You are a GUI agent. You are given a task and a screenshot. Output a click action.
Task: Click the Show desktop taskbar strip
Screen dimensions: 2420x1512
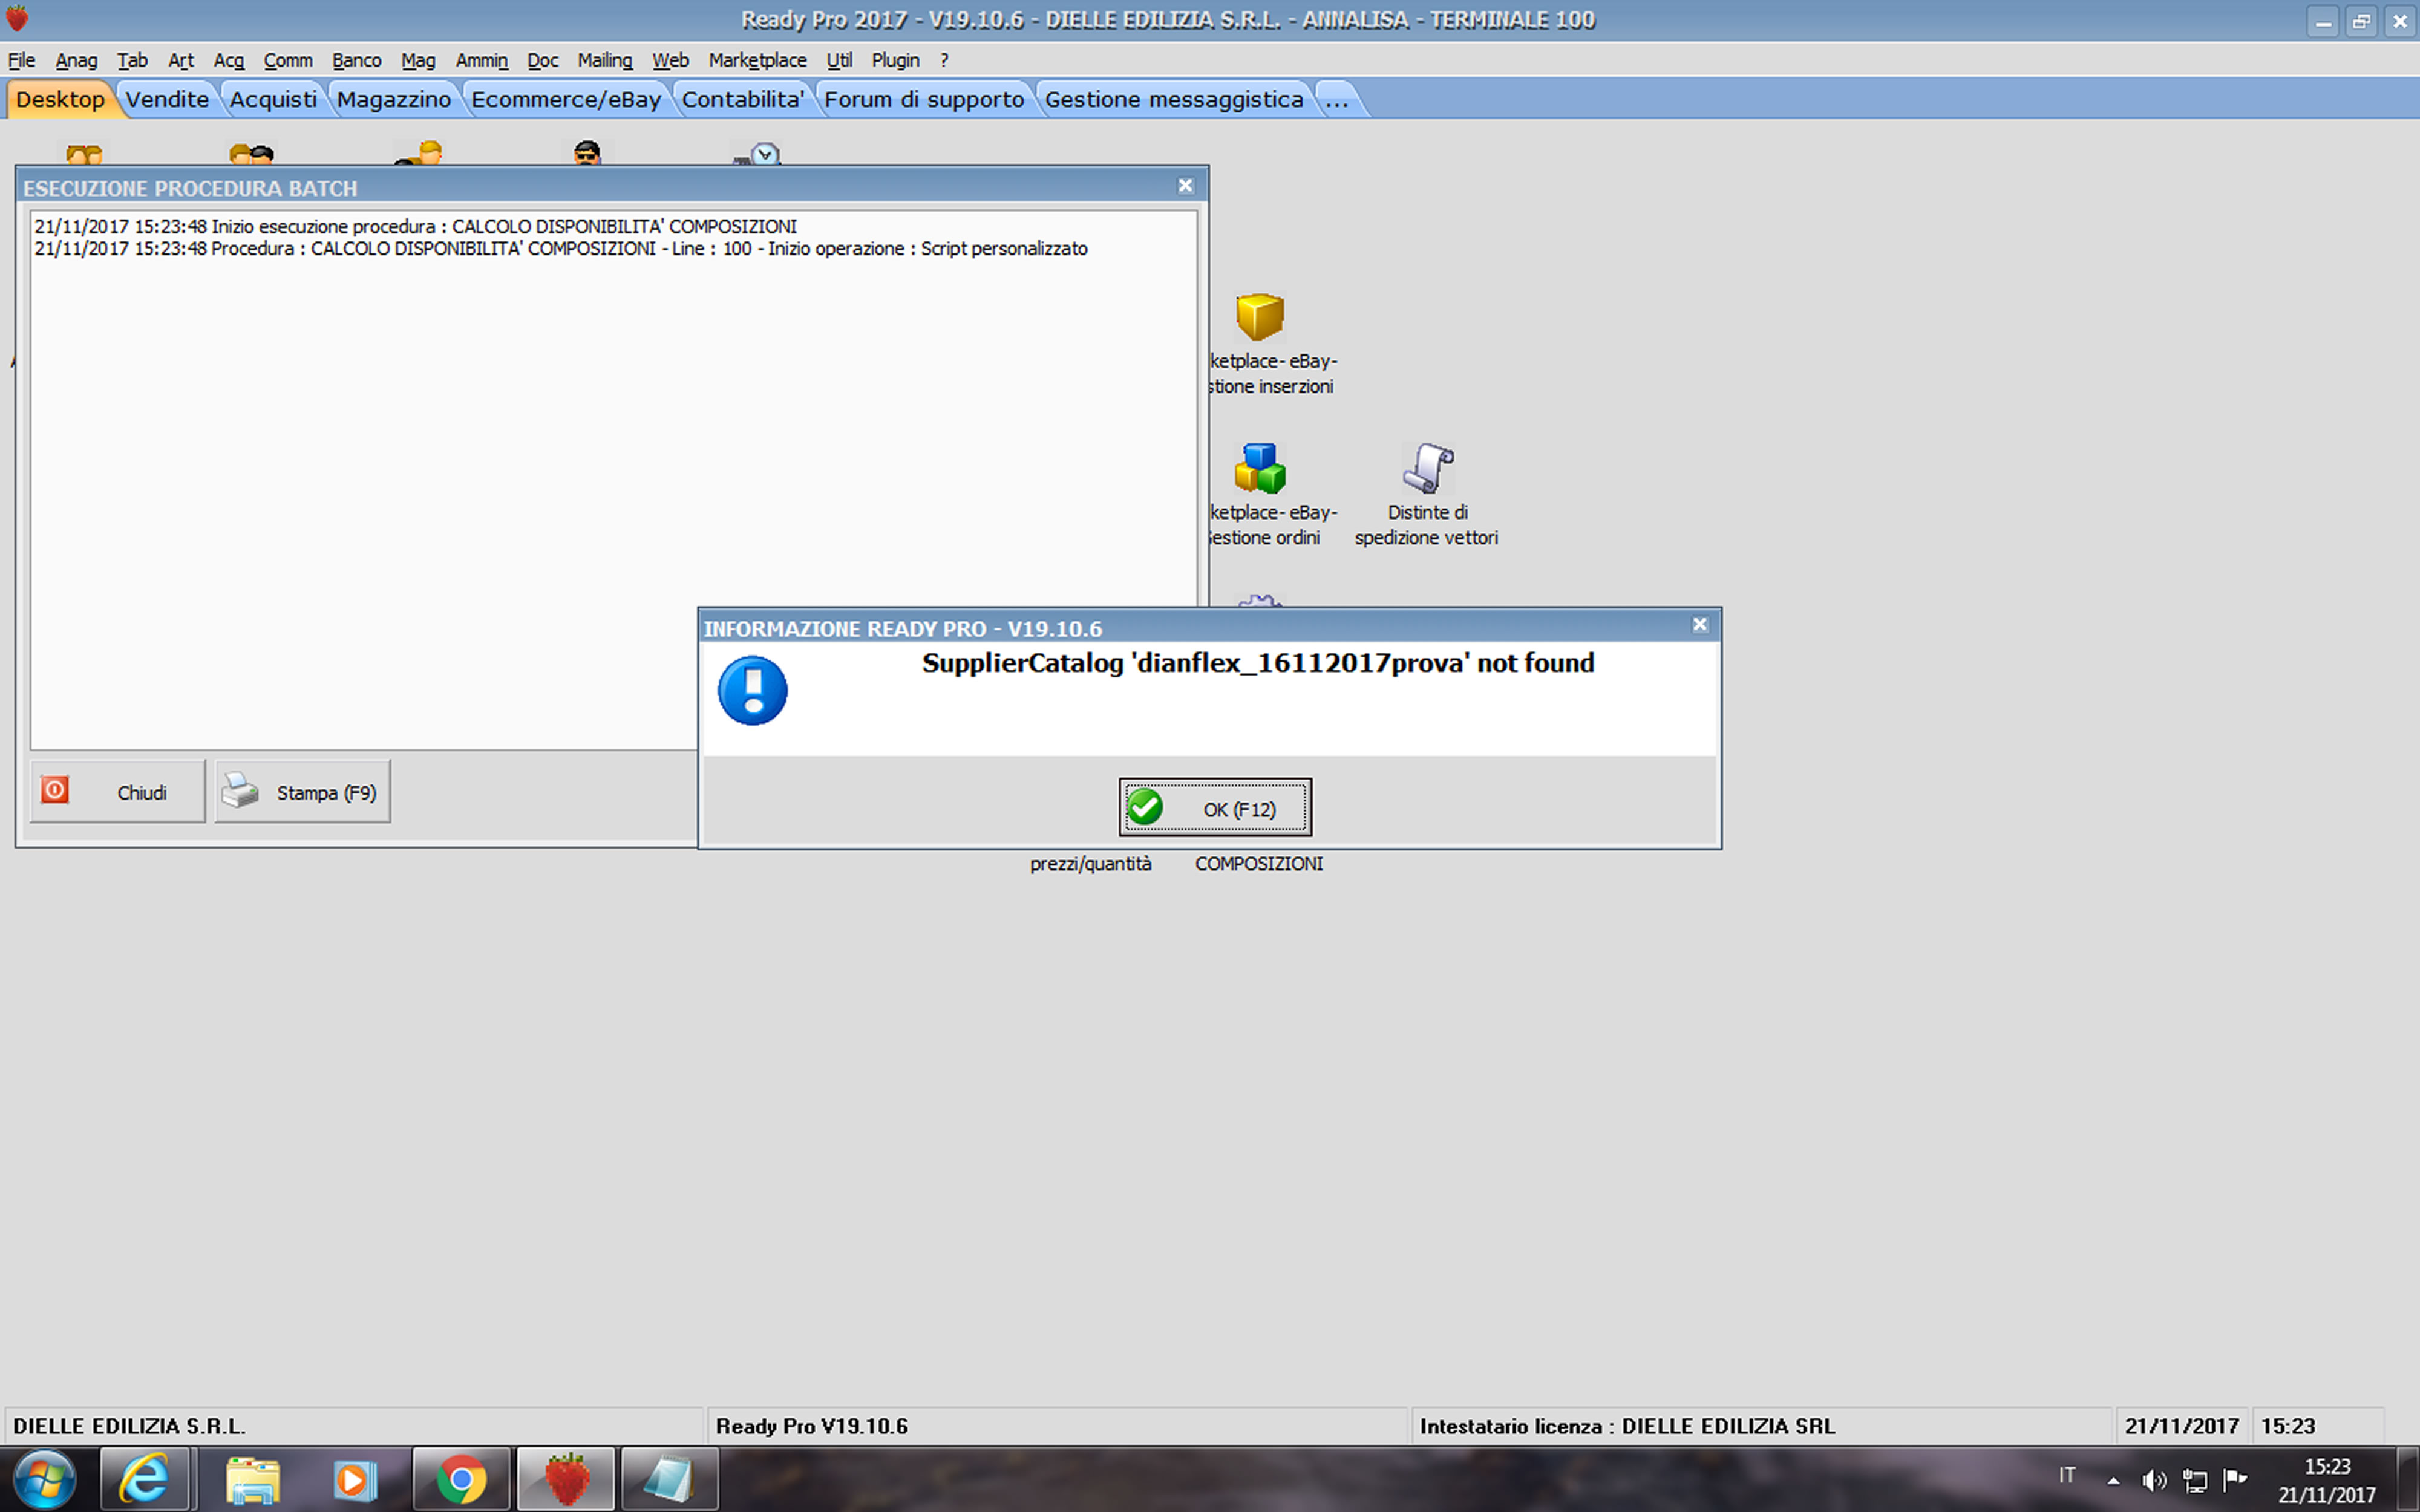2408,1479
